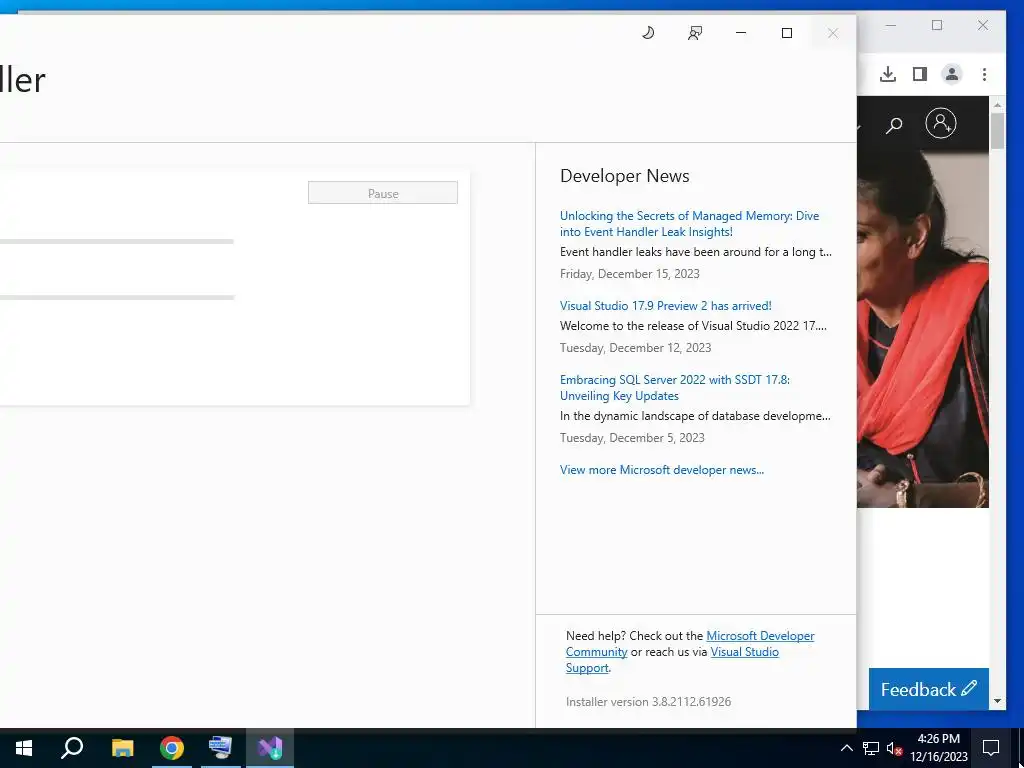Click the 'Event handler leaks have been around' summary

pyautogui.click(x=696, y=251)
